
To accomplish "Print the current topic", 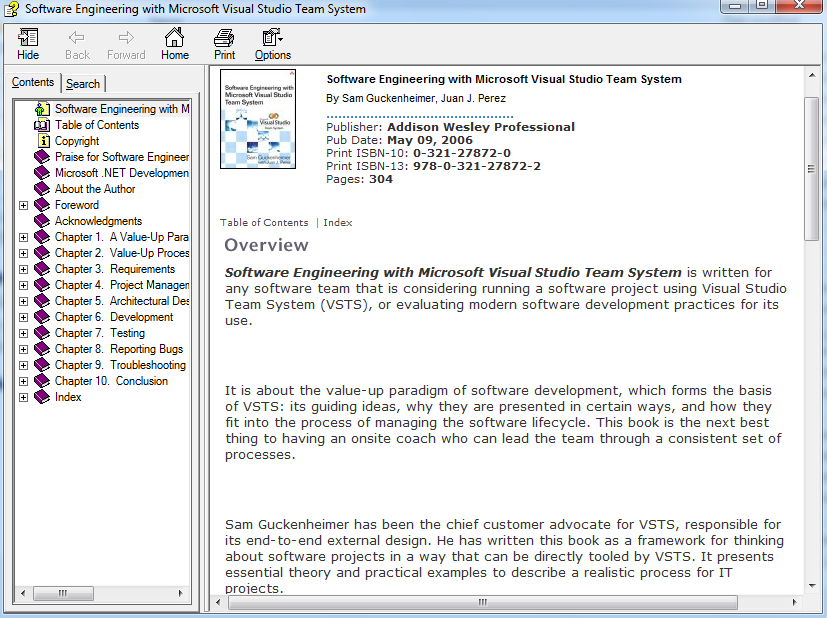I will [223, 43].
